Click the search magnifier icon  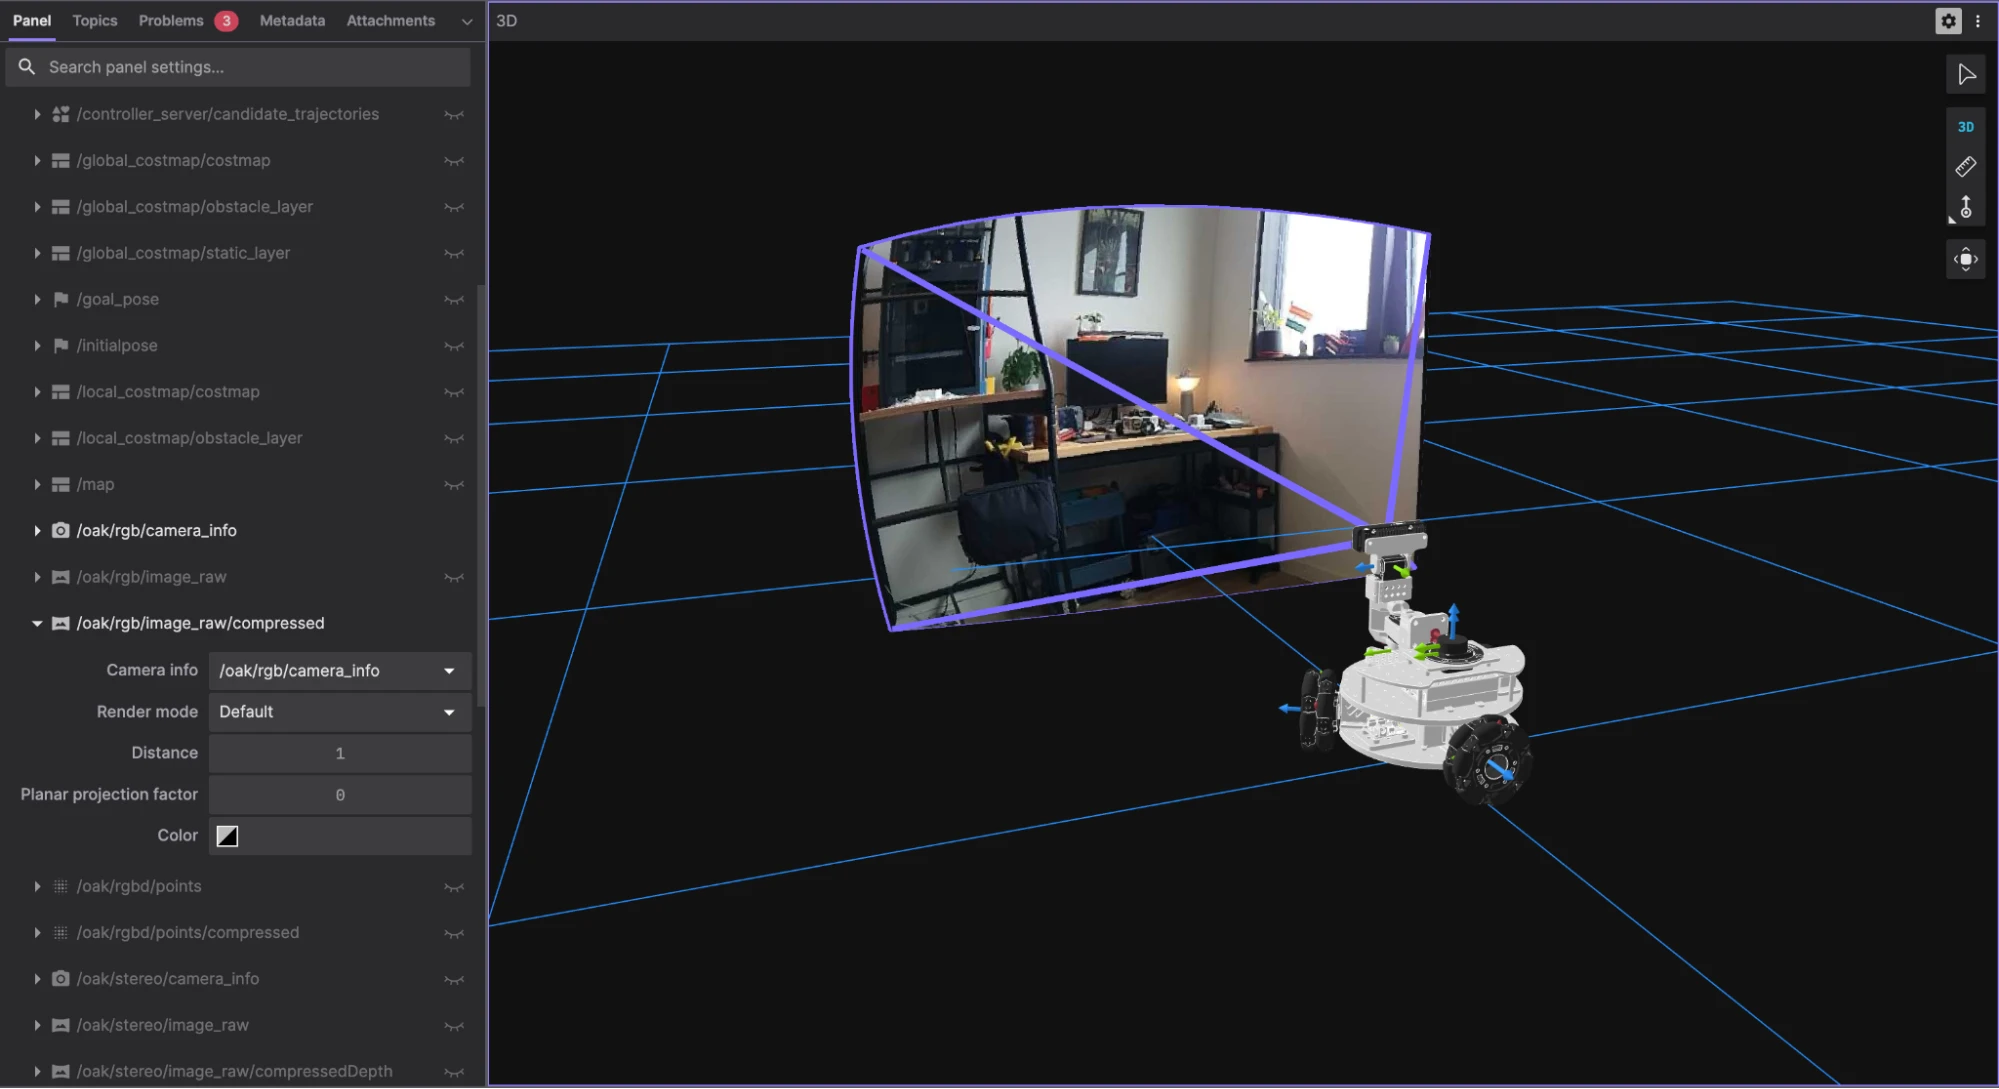(x=27, y=67)
